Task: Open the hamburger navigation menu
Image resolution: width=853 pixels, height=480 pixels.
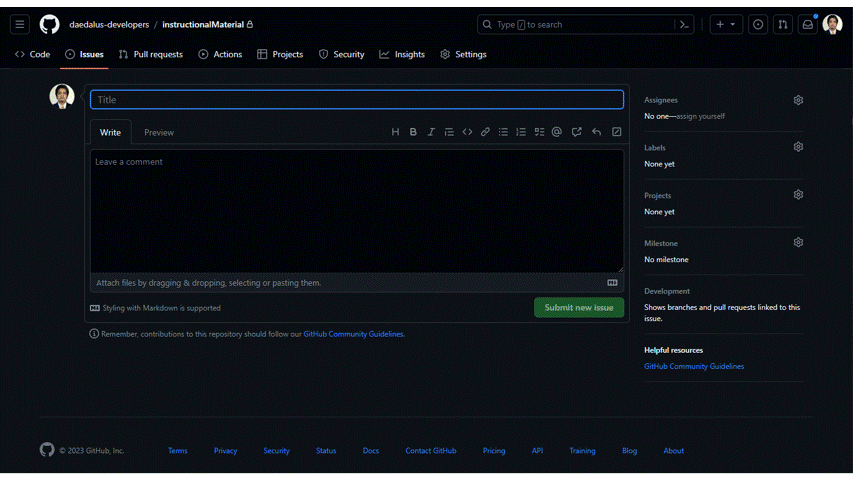Action: coord(20,25)
